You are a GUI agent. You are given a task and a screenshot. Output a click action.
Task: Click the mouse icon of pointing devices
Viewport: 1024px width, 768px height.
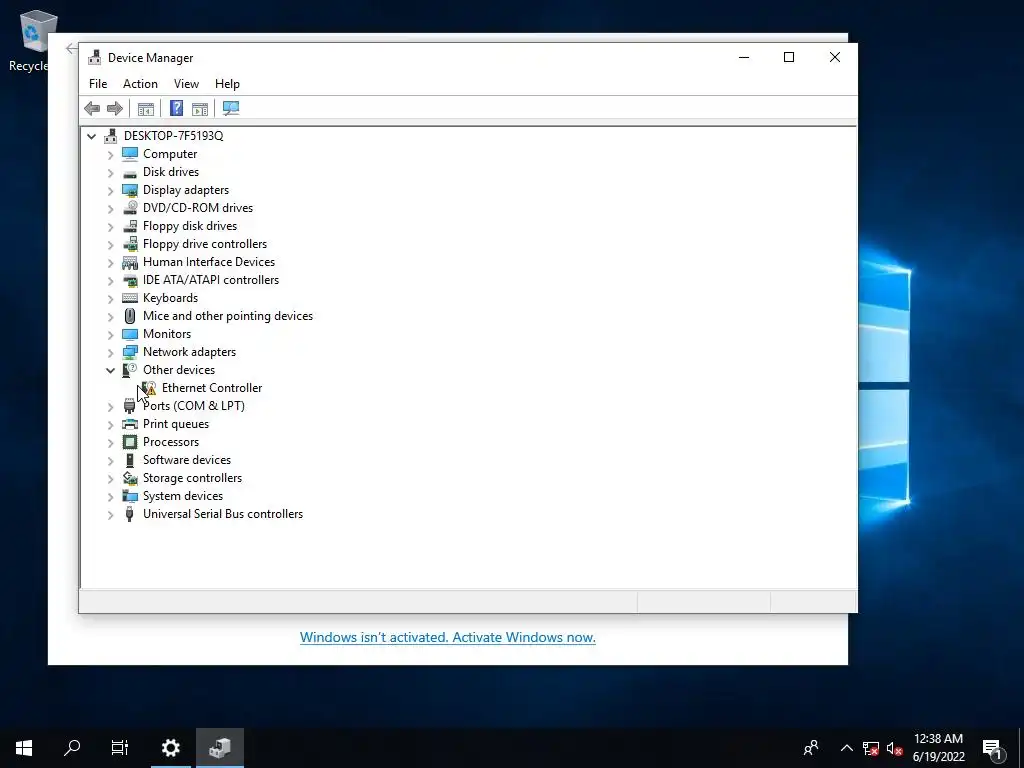130,316
